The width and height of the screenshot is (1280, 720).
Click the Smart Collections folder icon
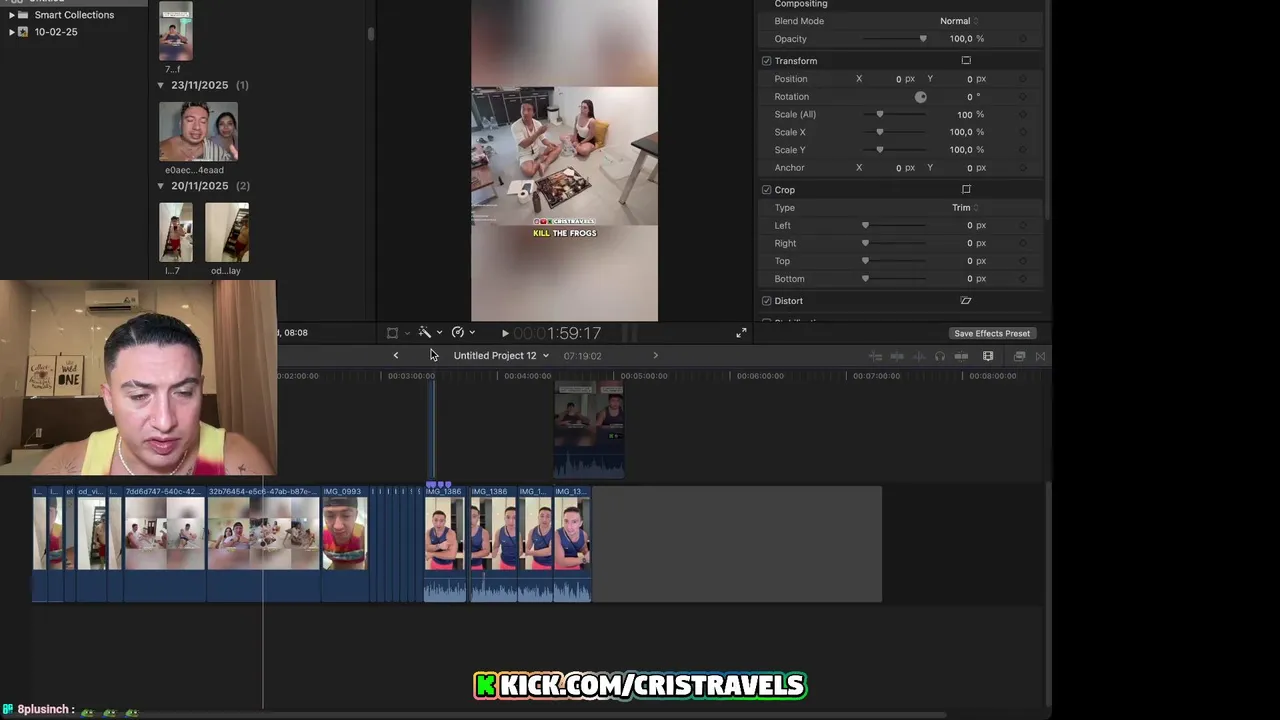(x=23, y=15)
